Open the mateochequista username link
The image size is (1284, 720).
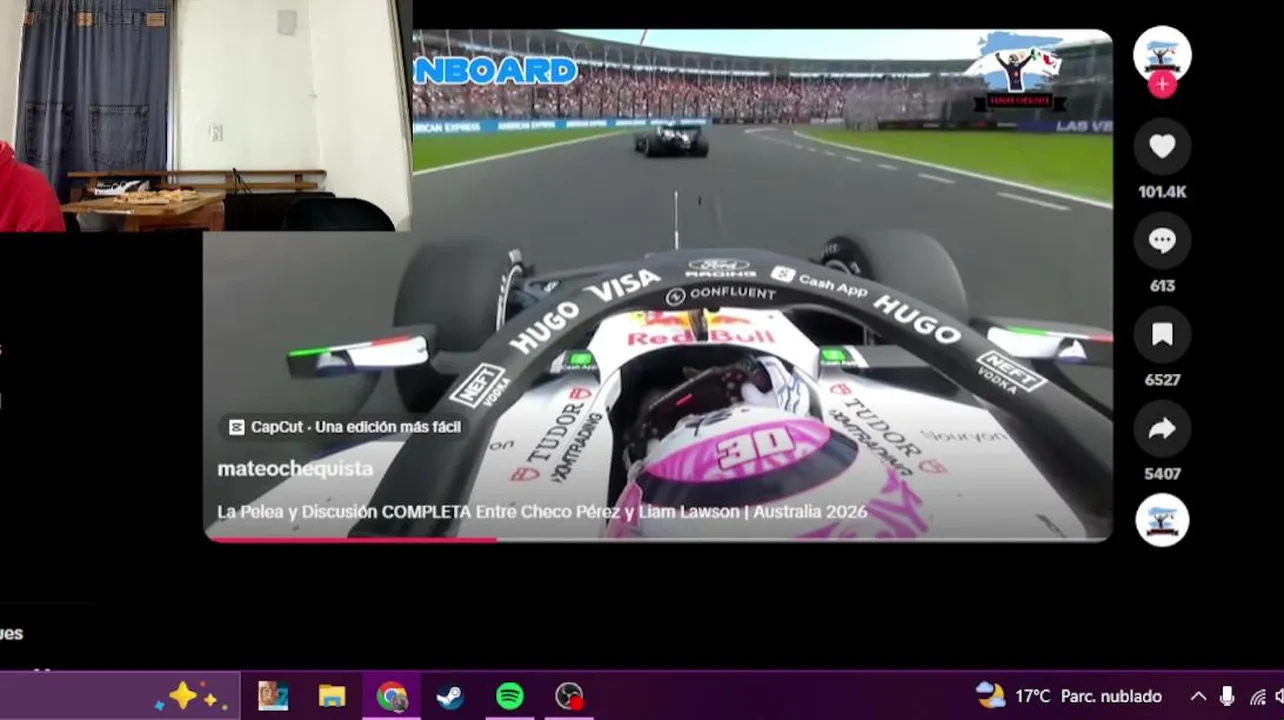295,468
